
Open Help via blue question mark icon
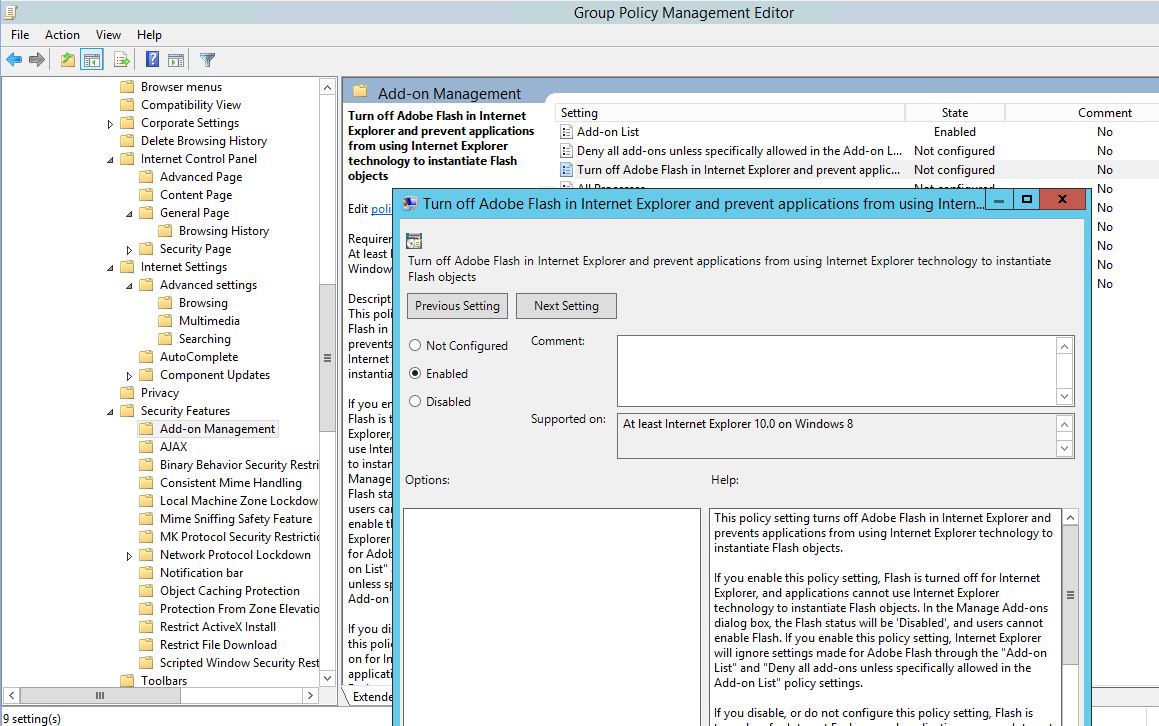click(153, 60)
